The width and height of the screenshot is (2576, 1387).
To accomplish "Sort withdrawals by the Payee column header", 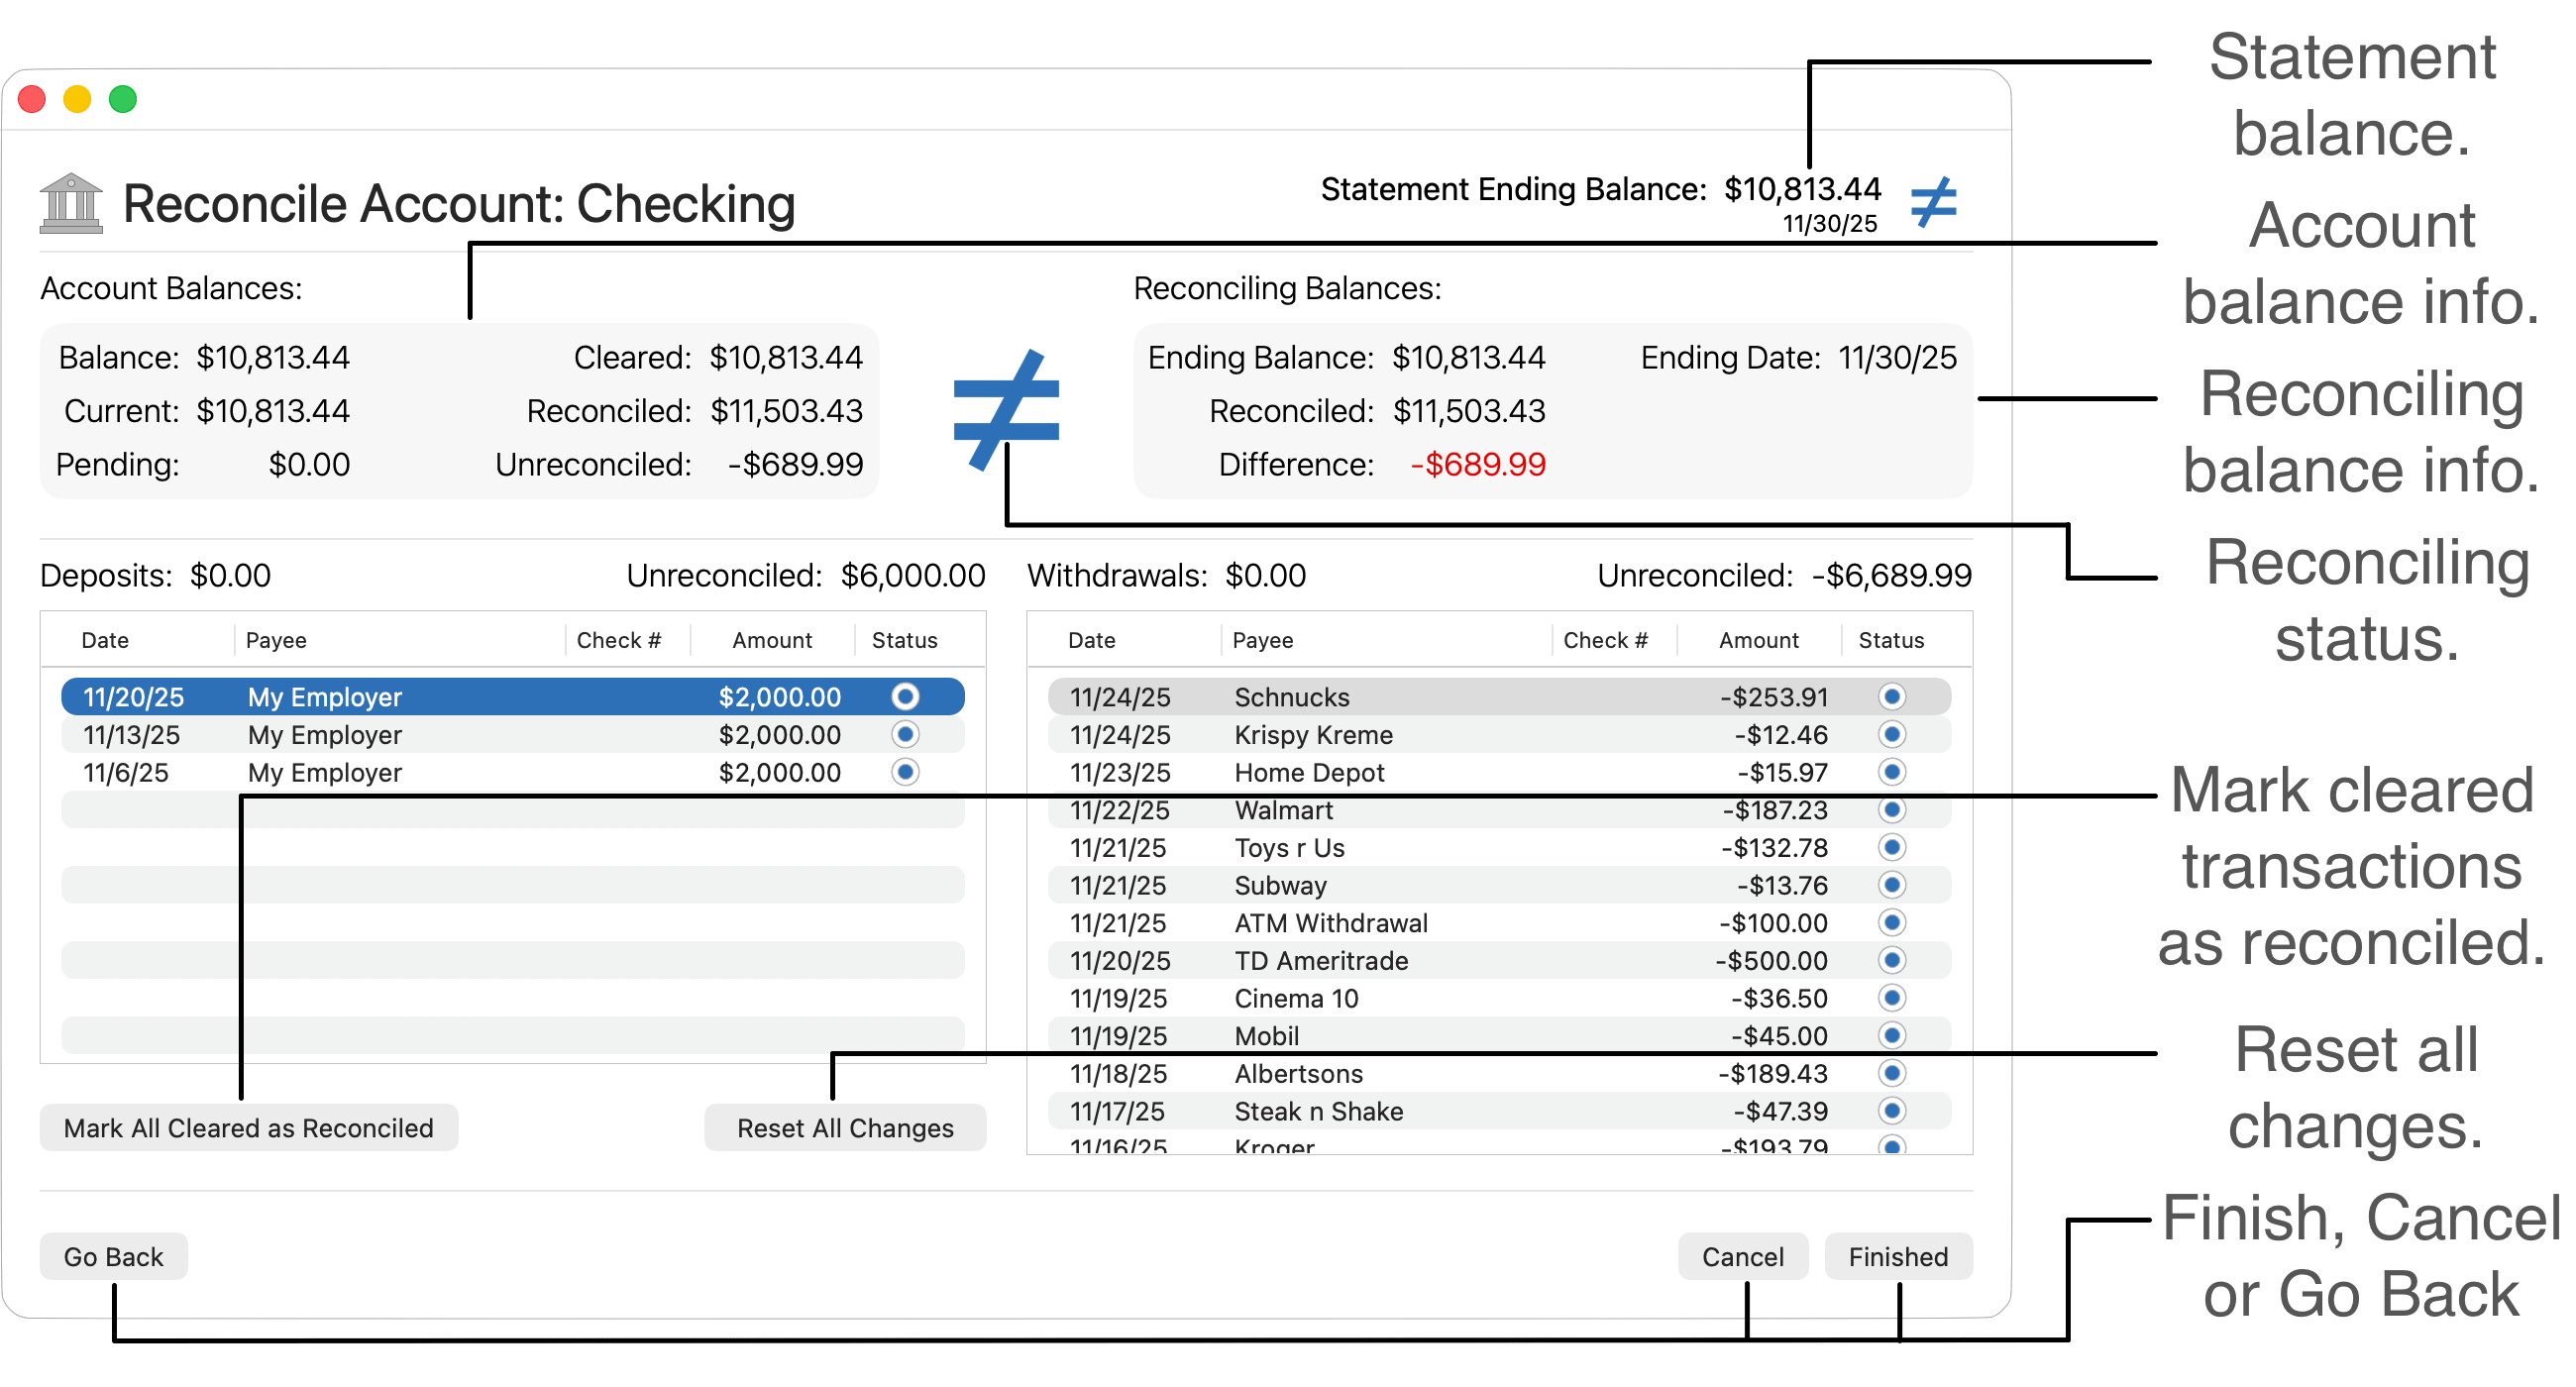I will pyautogui.click(x=1262, y=640).
